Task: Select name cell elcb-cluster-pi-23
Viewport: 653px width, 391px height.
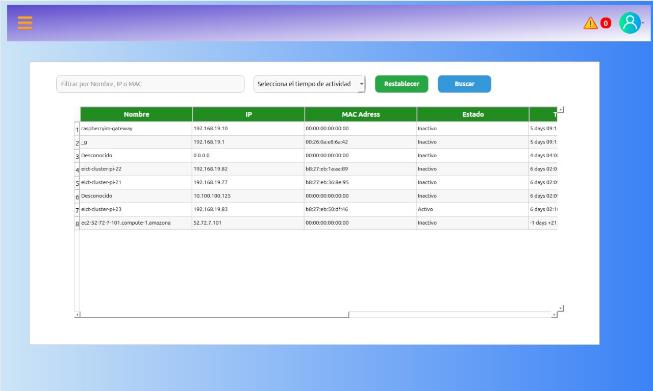Action: pyautogui.click(x=136, y=209)
